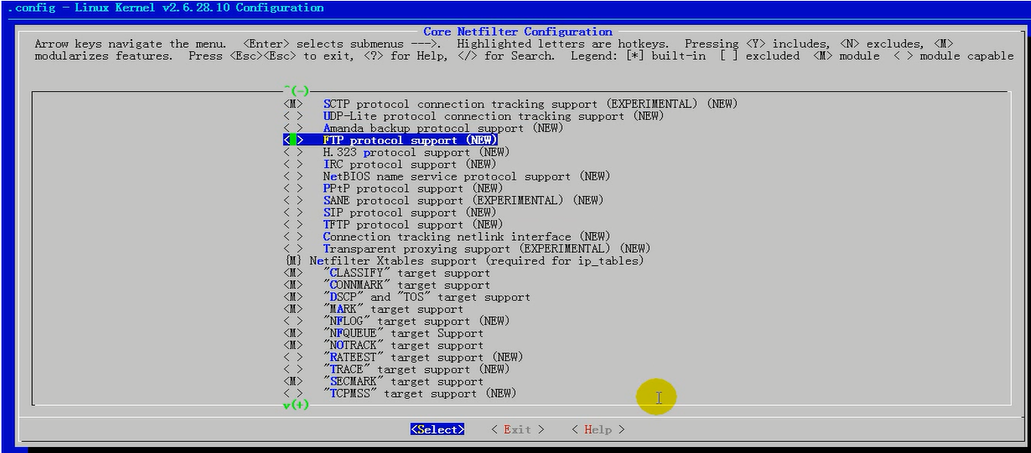Toggle TFTP protocol support state box
Viewport: 1031px width, 453px height.
(x=293, y=225)
